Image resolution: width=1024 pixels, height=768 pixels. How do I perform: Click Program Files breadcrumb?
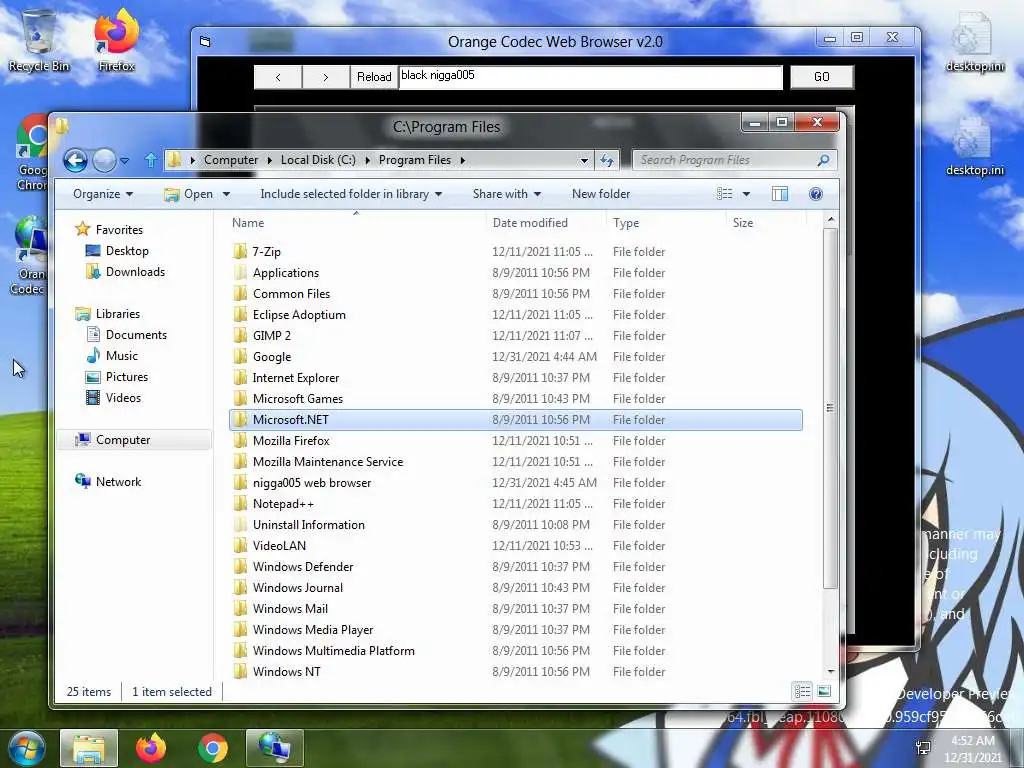415,160
